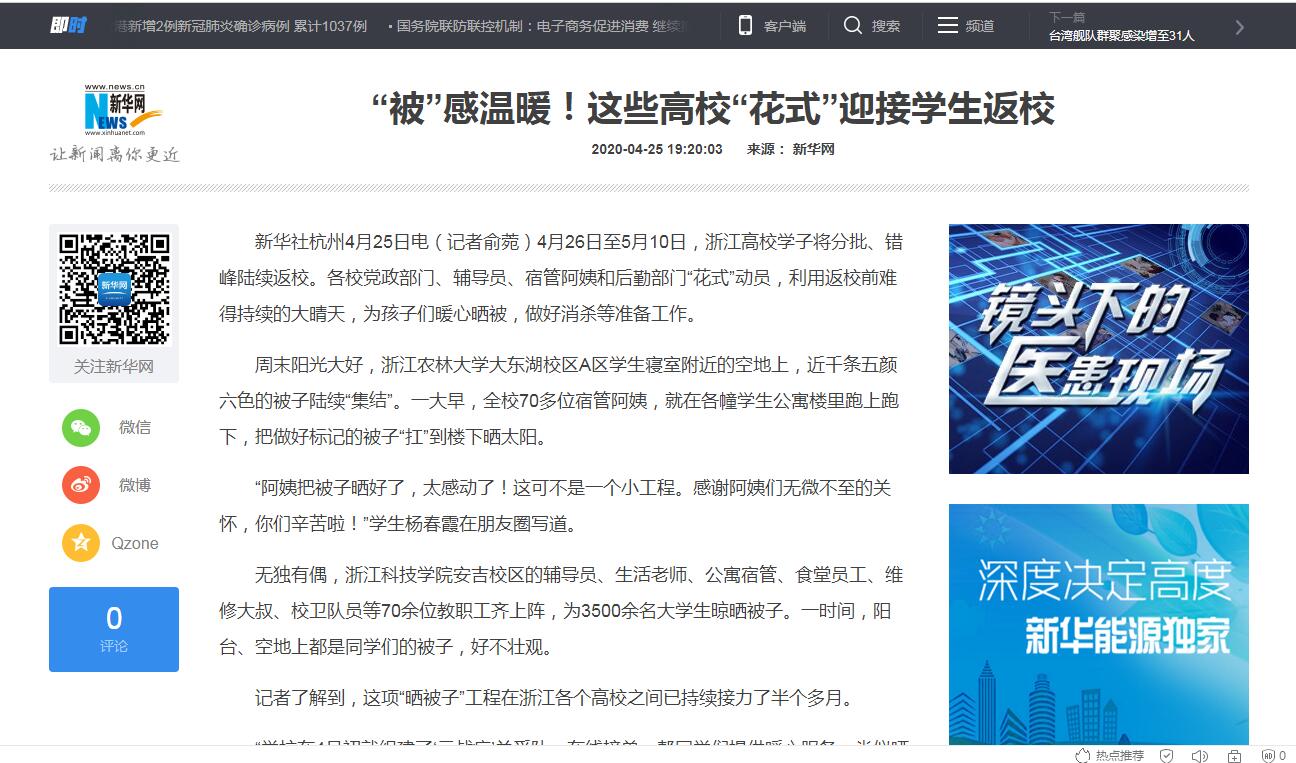This screenshot has width=1296, height=763.
Task: Toggle the speaker sound icon in status bar
Action: pos(1199,756)
